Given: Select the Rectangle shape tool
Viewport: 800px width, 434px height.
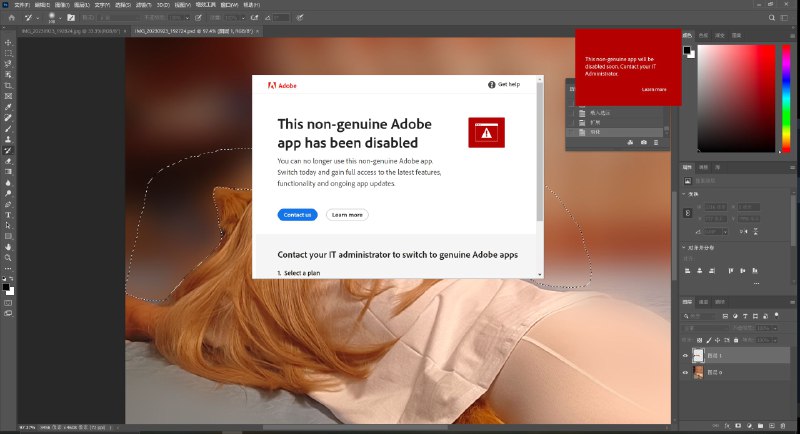Looking at the screenshot, I should pyautogui.click(x=8, y=236).
